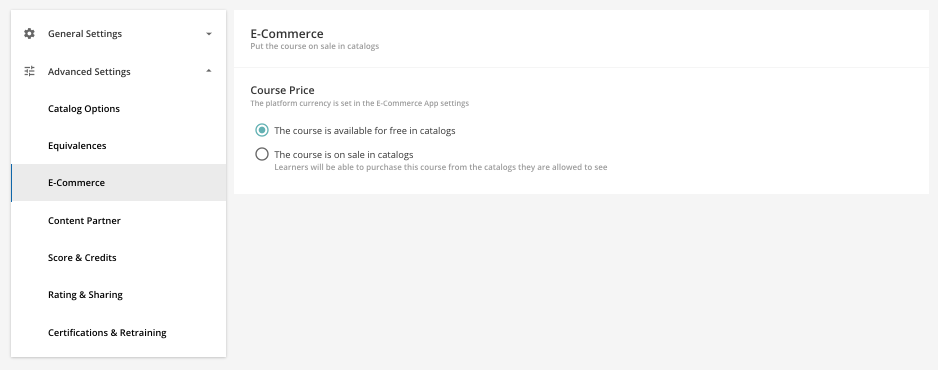Select the E-Commerce sidebar item
Image resolution: width=938 pixels, height=370 pixels.
coord(118,182)
